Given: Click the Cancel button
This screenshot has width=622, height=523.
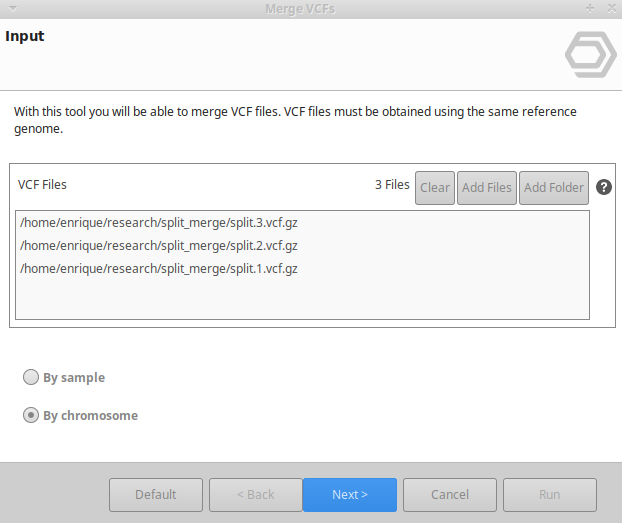Looking at the screenshot, I should click(450, 495).
